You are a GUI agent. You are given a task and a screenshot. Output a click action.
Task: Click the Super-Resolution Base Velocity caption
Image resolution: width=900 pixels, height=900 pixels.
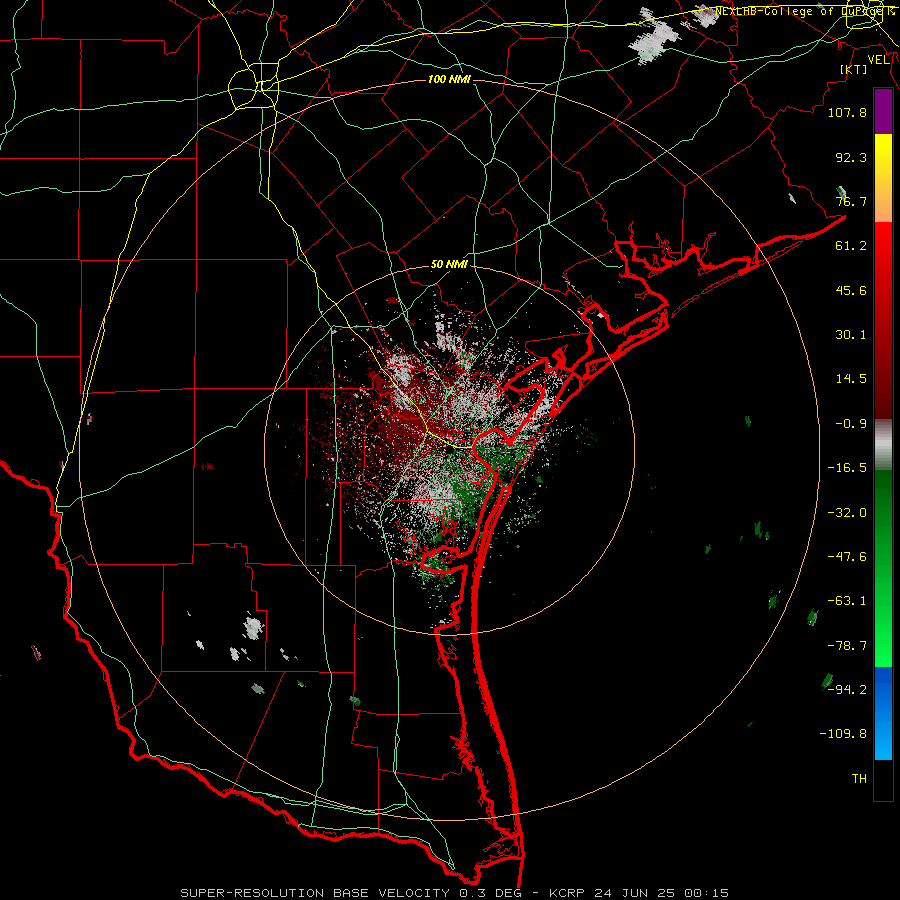point(454,893)
